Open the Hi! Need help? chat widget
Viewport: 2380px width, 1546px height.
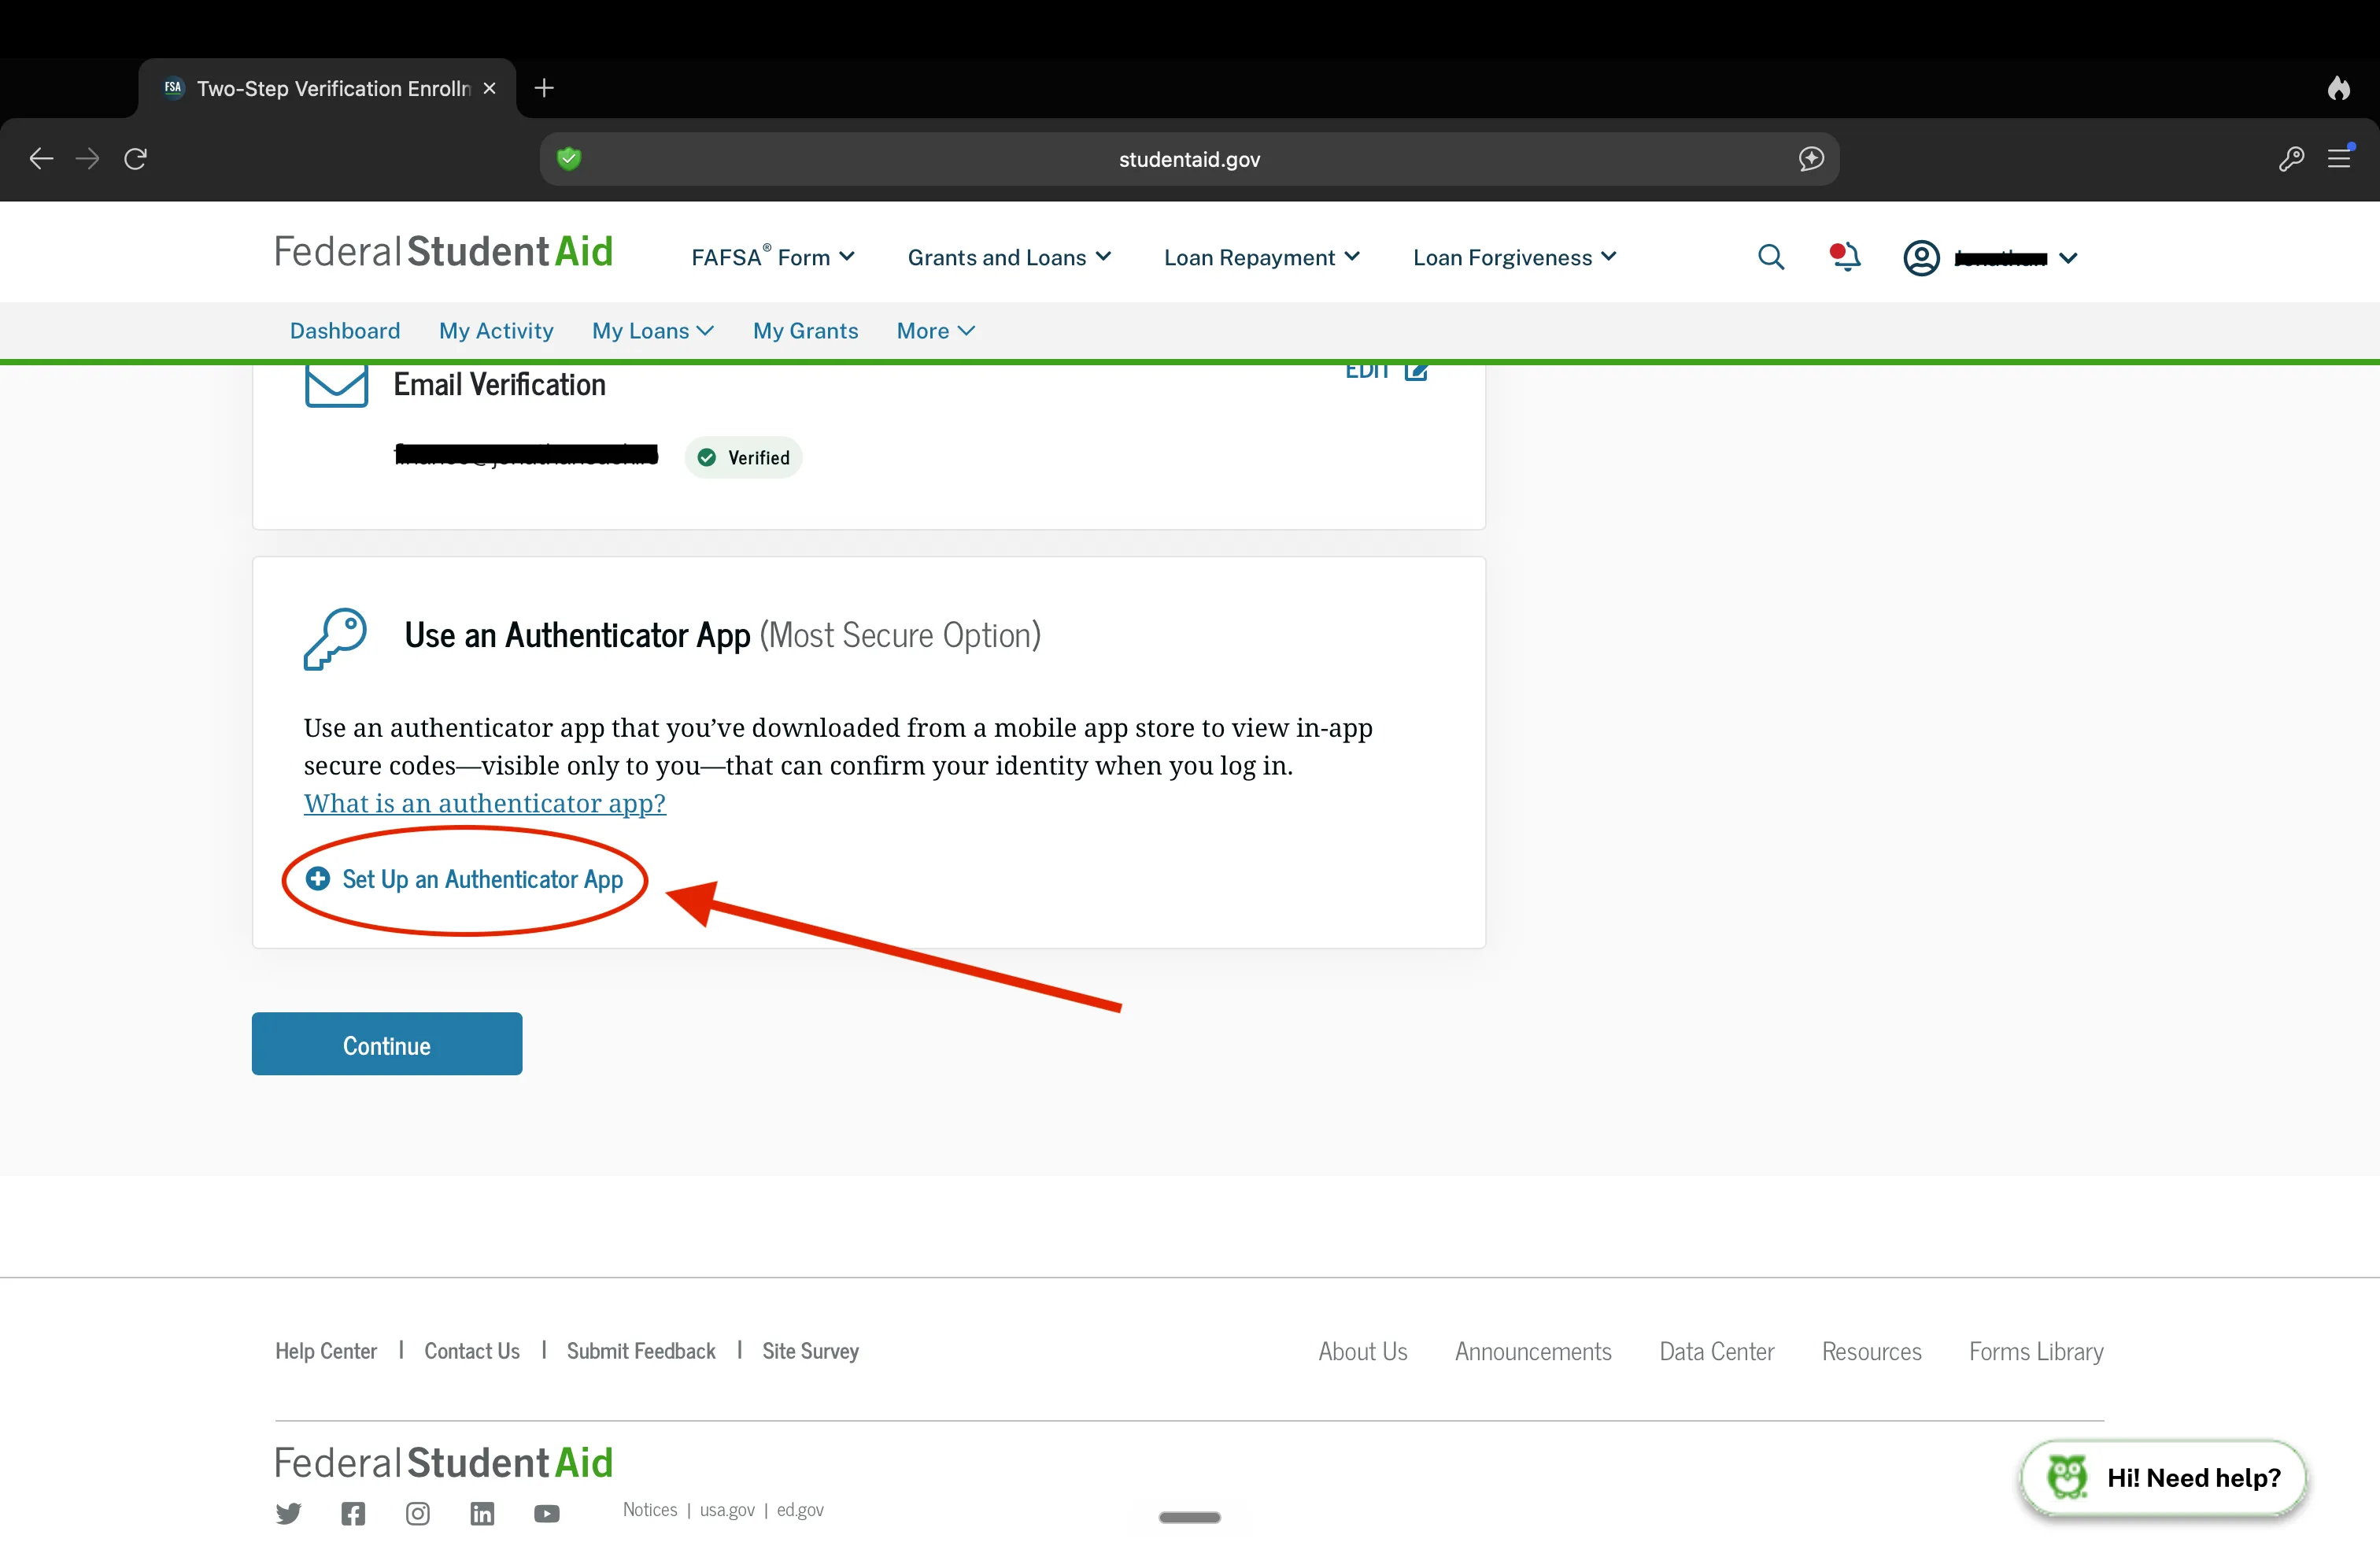(2163, 1477)
